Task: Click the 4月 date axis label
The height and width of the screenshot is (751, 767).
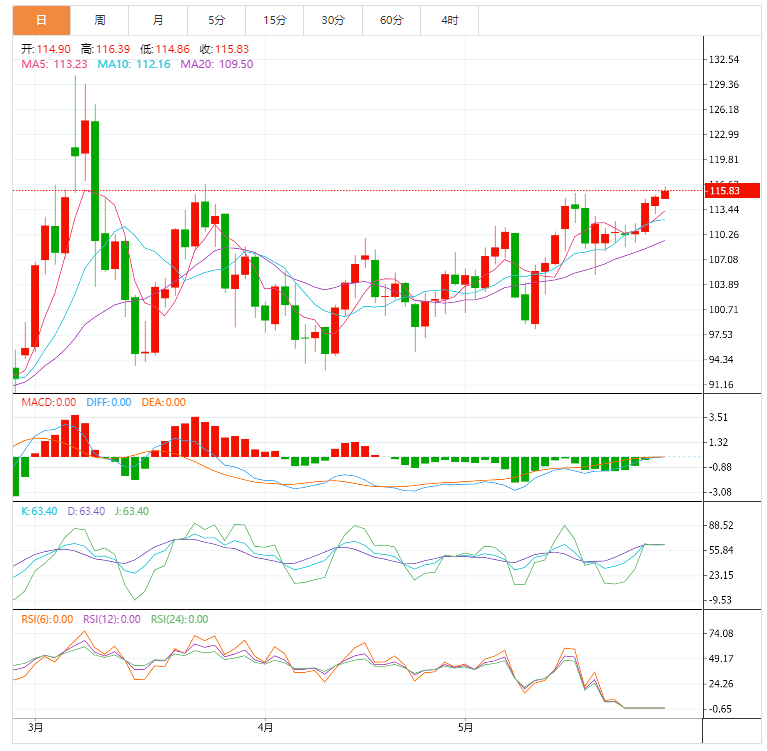Action: 265,728
